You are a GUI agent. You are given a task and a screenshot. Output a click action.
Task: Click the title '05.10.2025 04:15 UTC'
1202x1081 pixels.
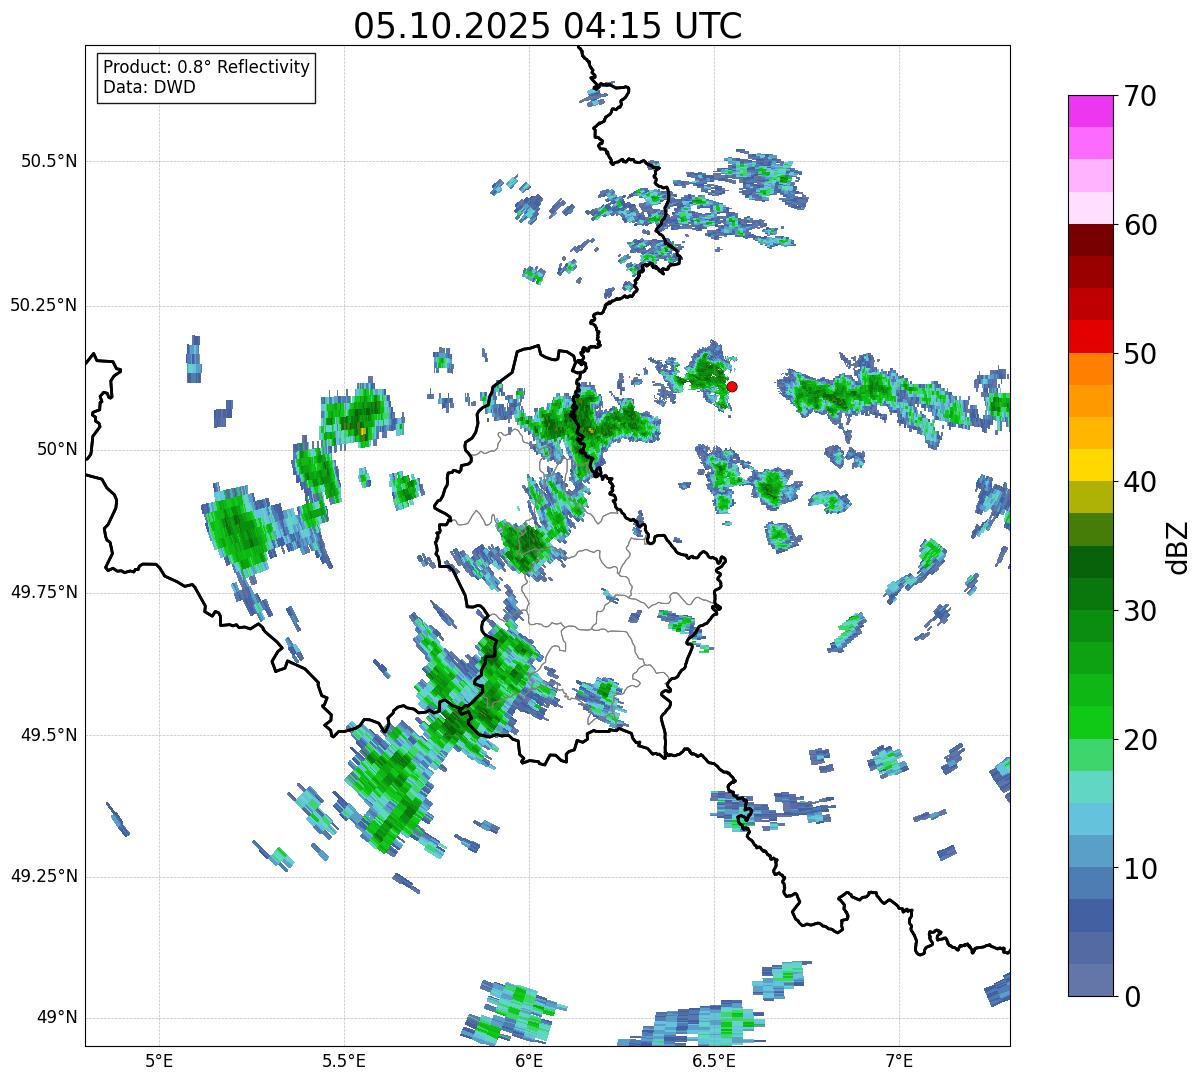point(548,25)
